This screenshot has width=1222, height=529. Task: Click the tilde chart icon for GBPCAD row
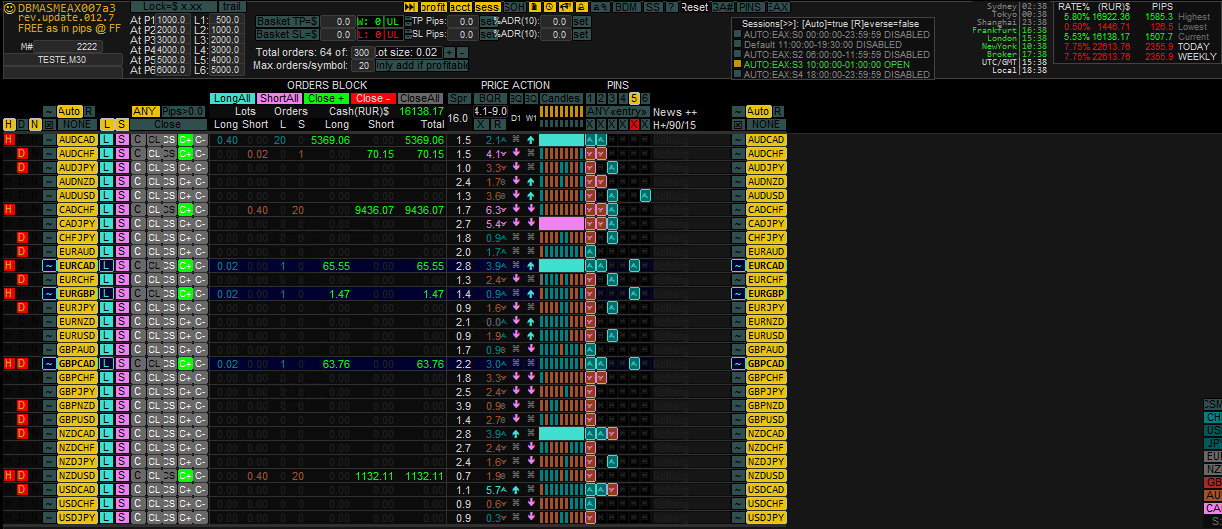pyautogui.click(x=49, y=364)
